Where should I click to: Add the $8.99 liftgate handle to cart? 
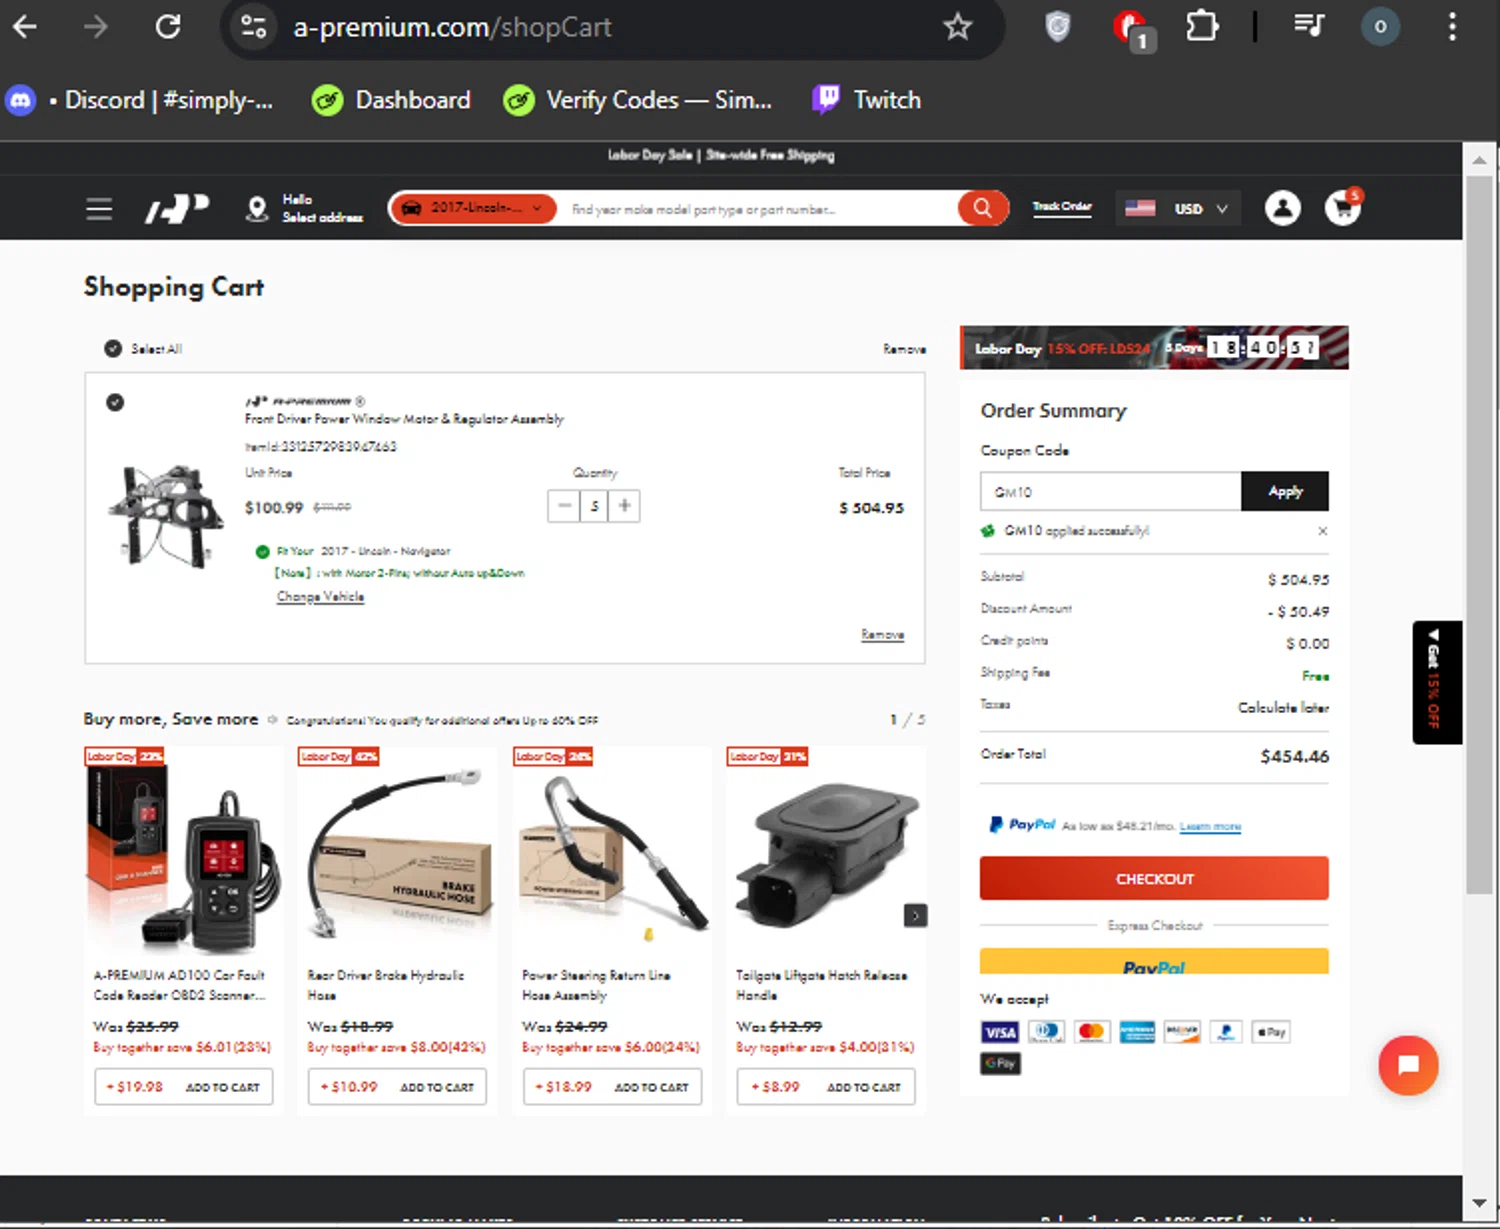coord(826,1086)
